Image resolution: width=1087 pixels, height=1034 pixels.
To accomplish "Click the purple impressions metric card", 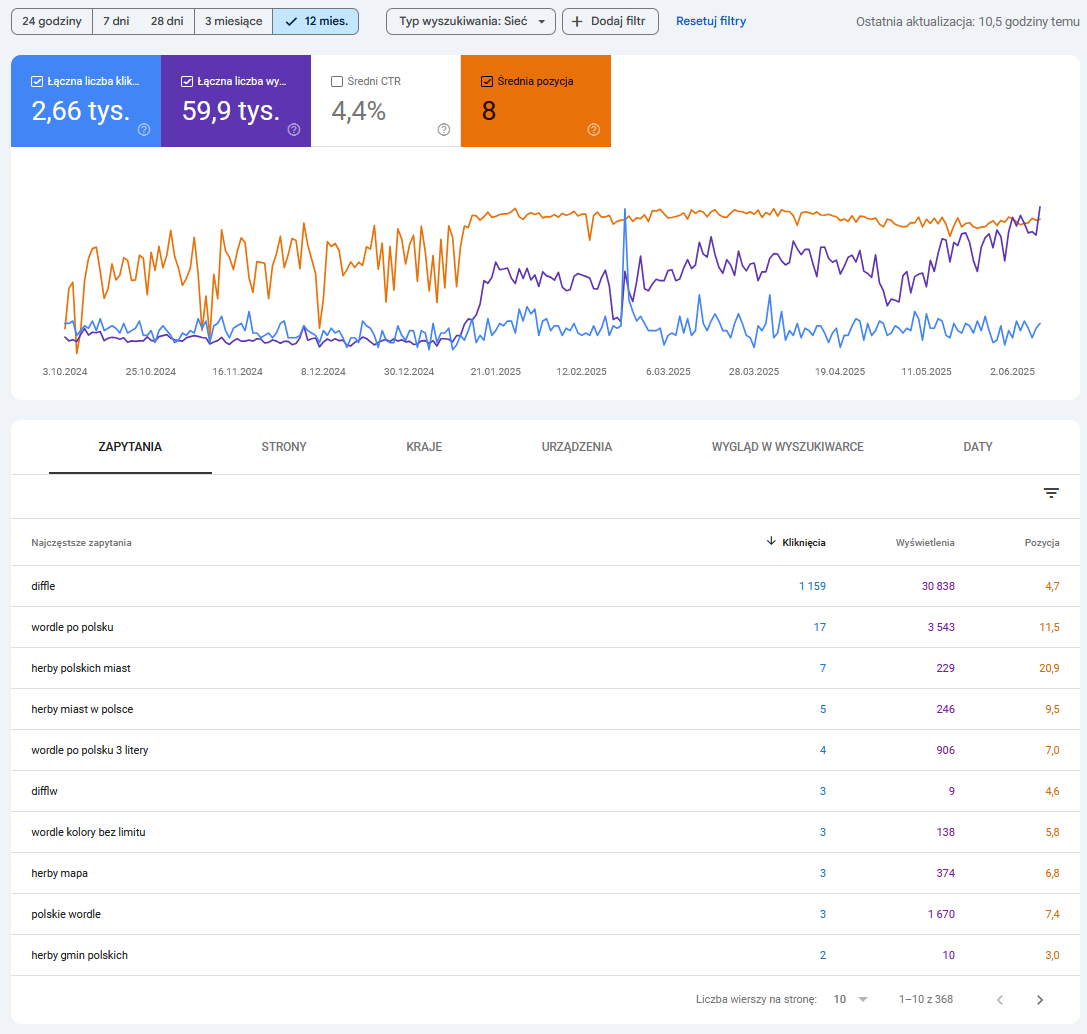I will point(235,110).
